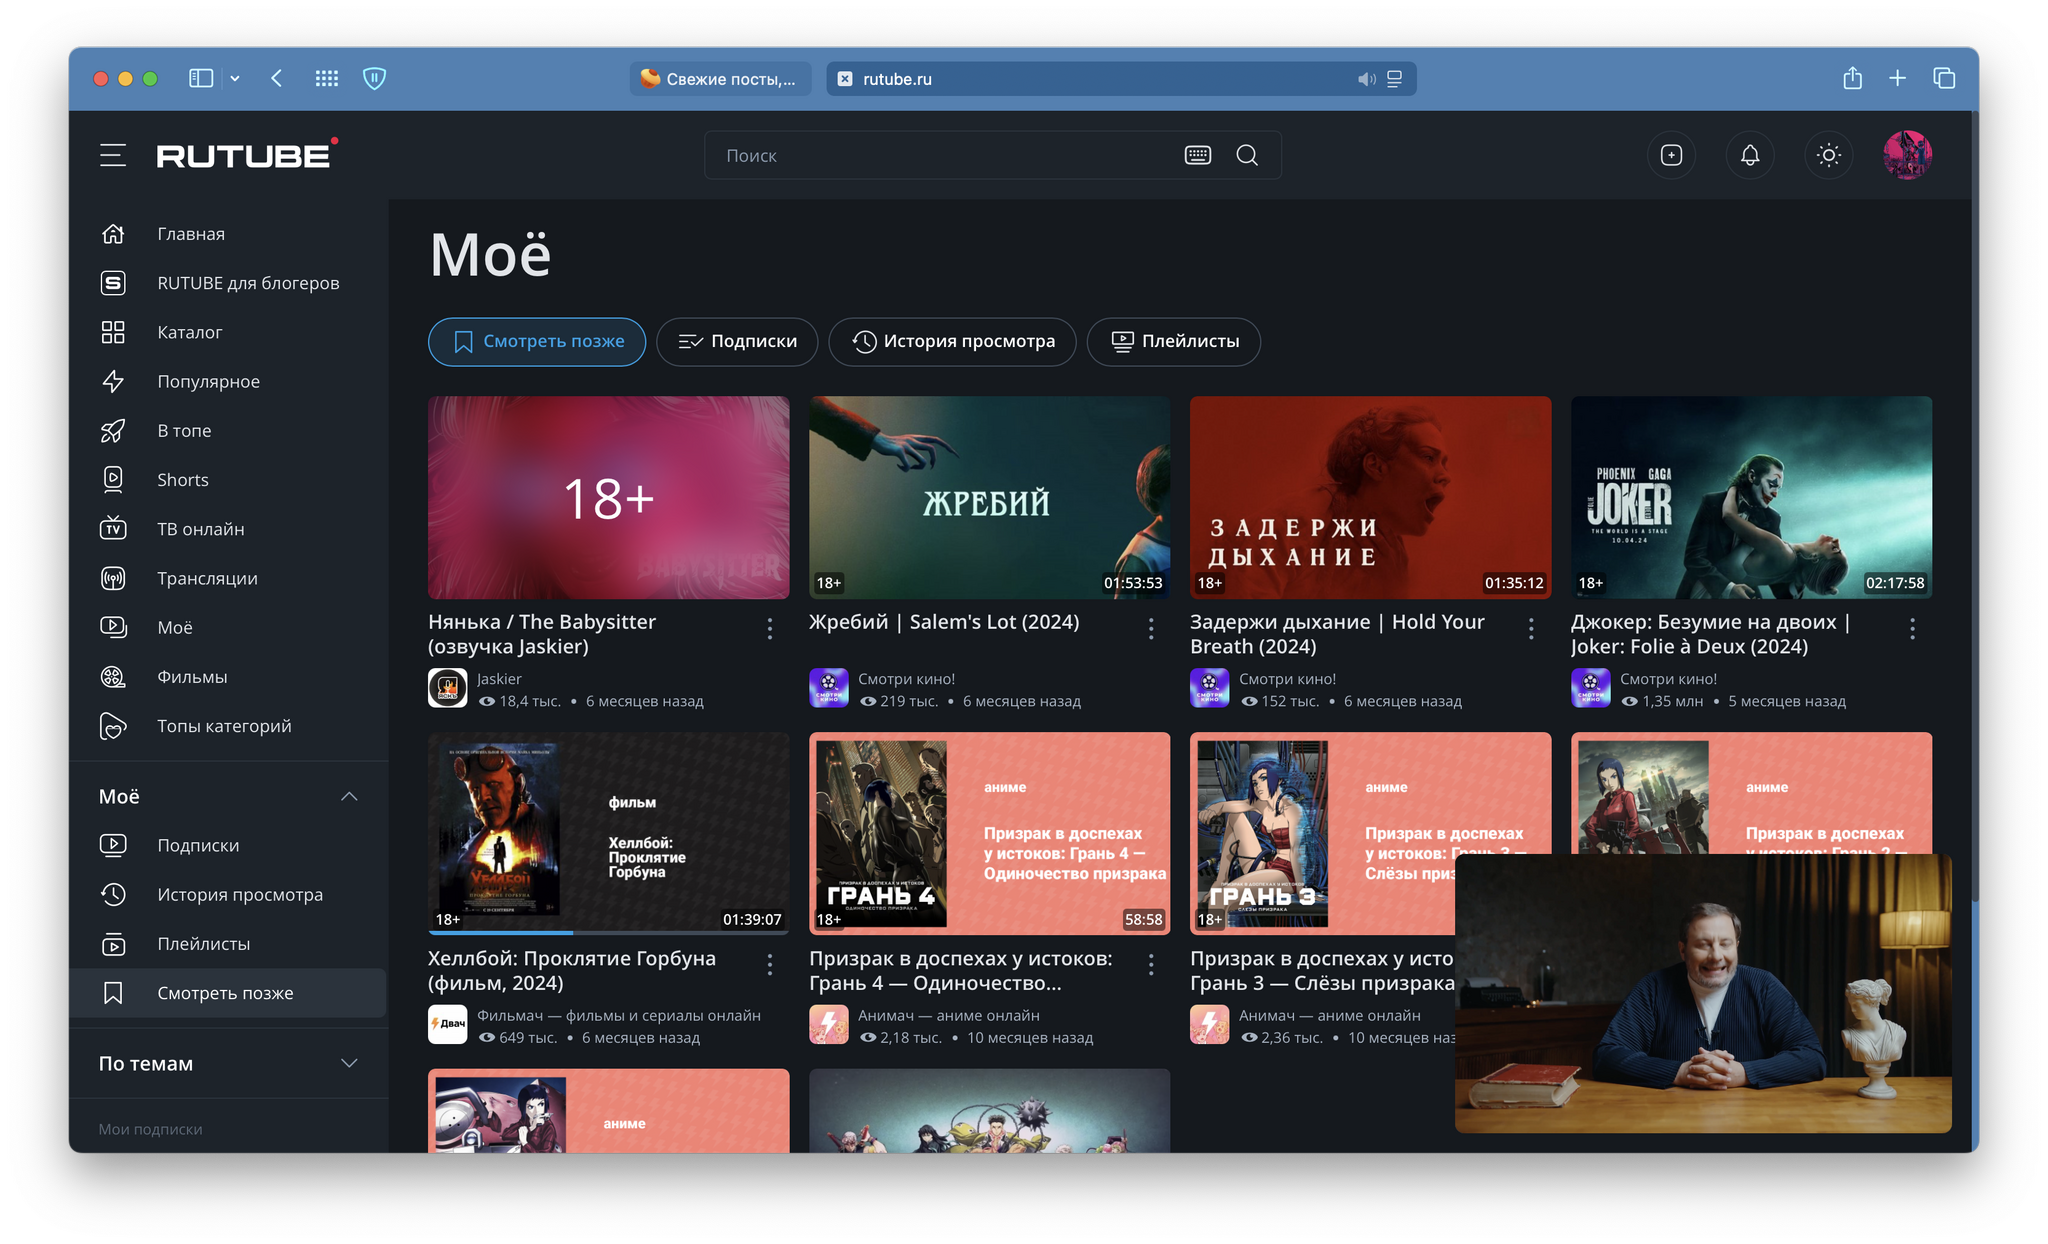Open notifications bell icon
This screenshot has width=2048, height=1244.
pos(1749,155)
